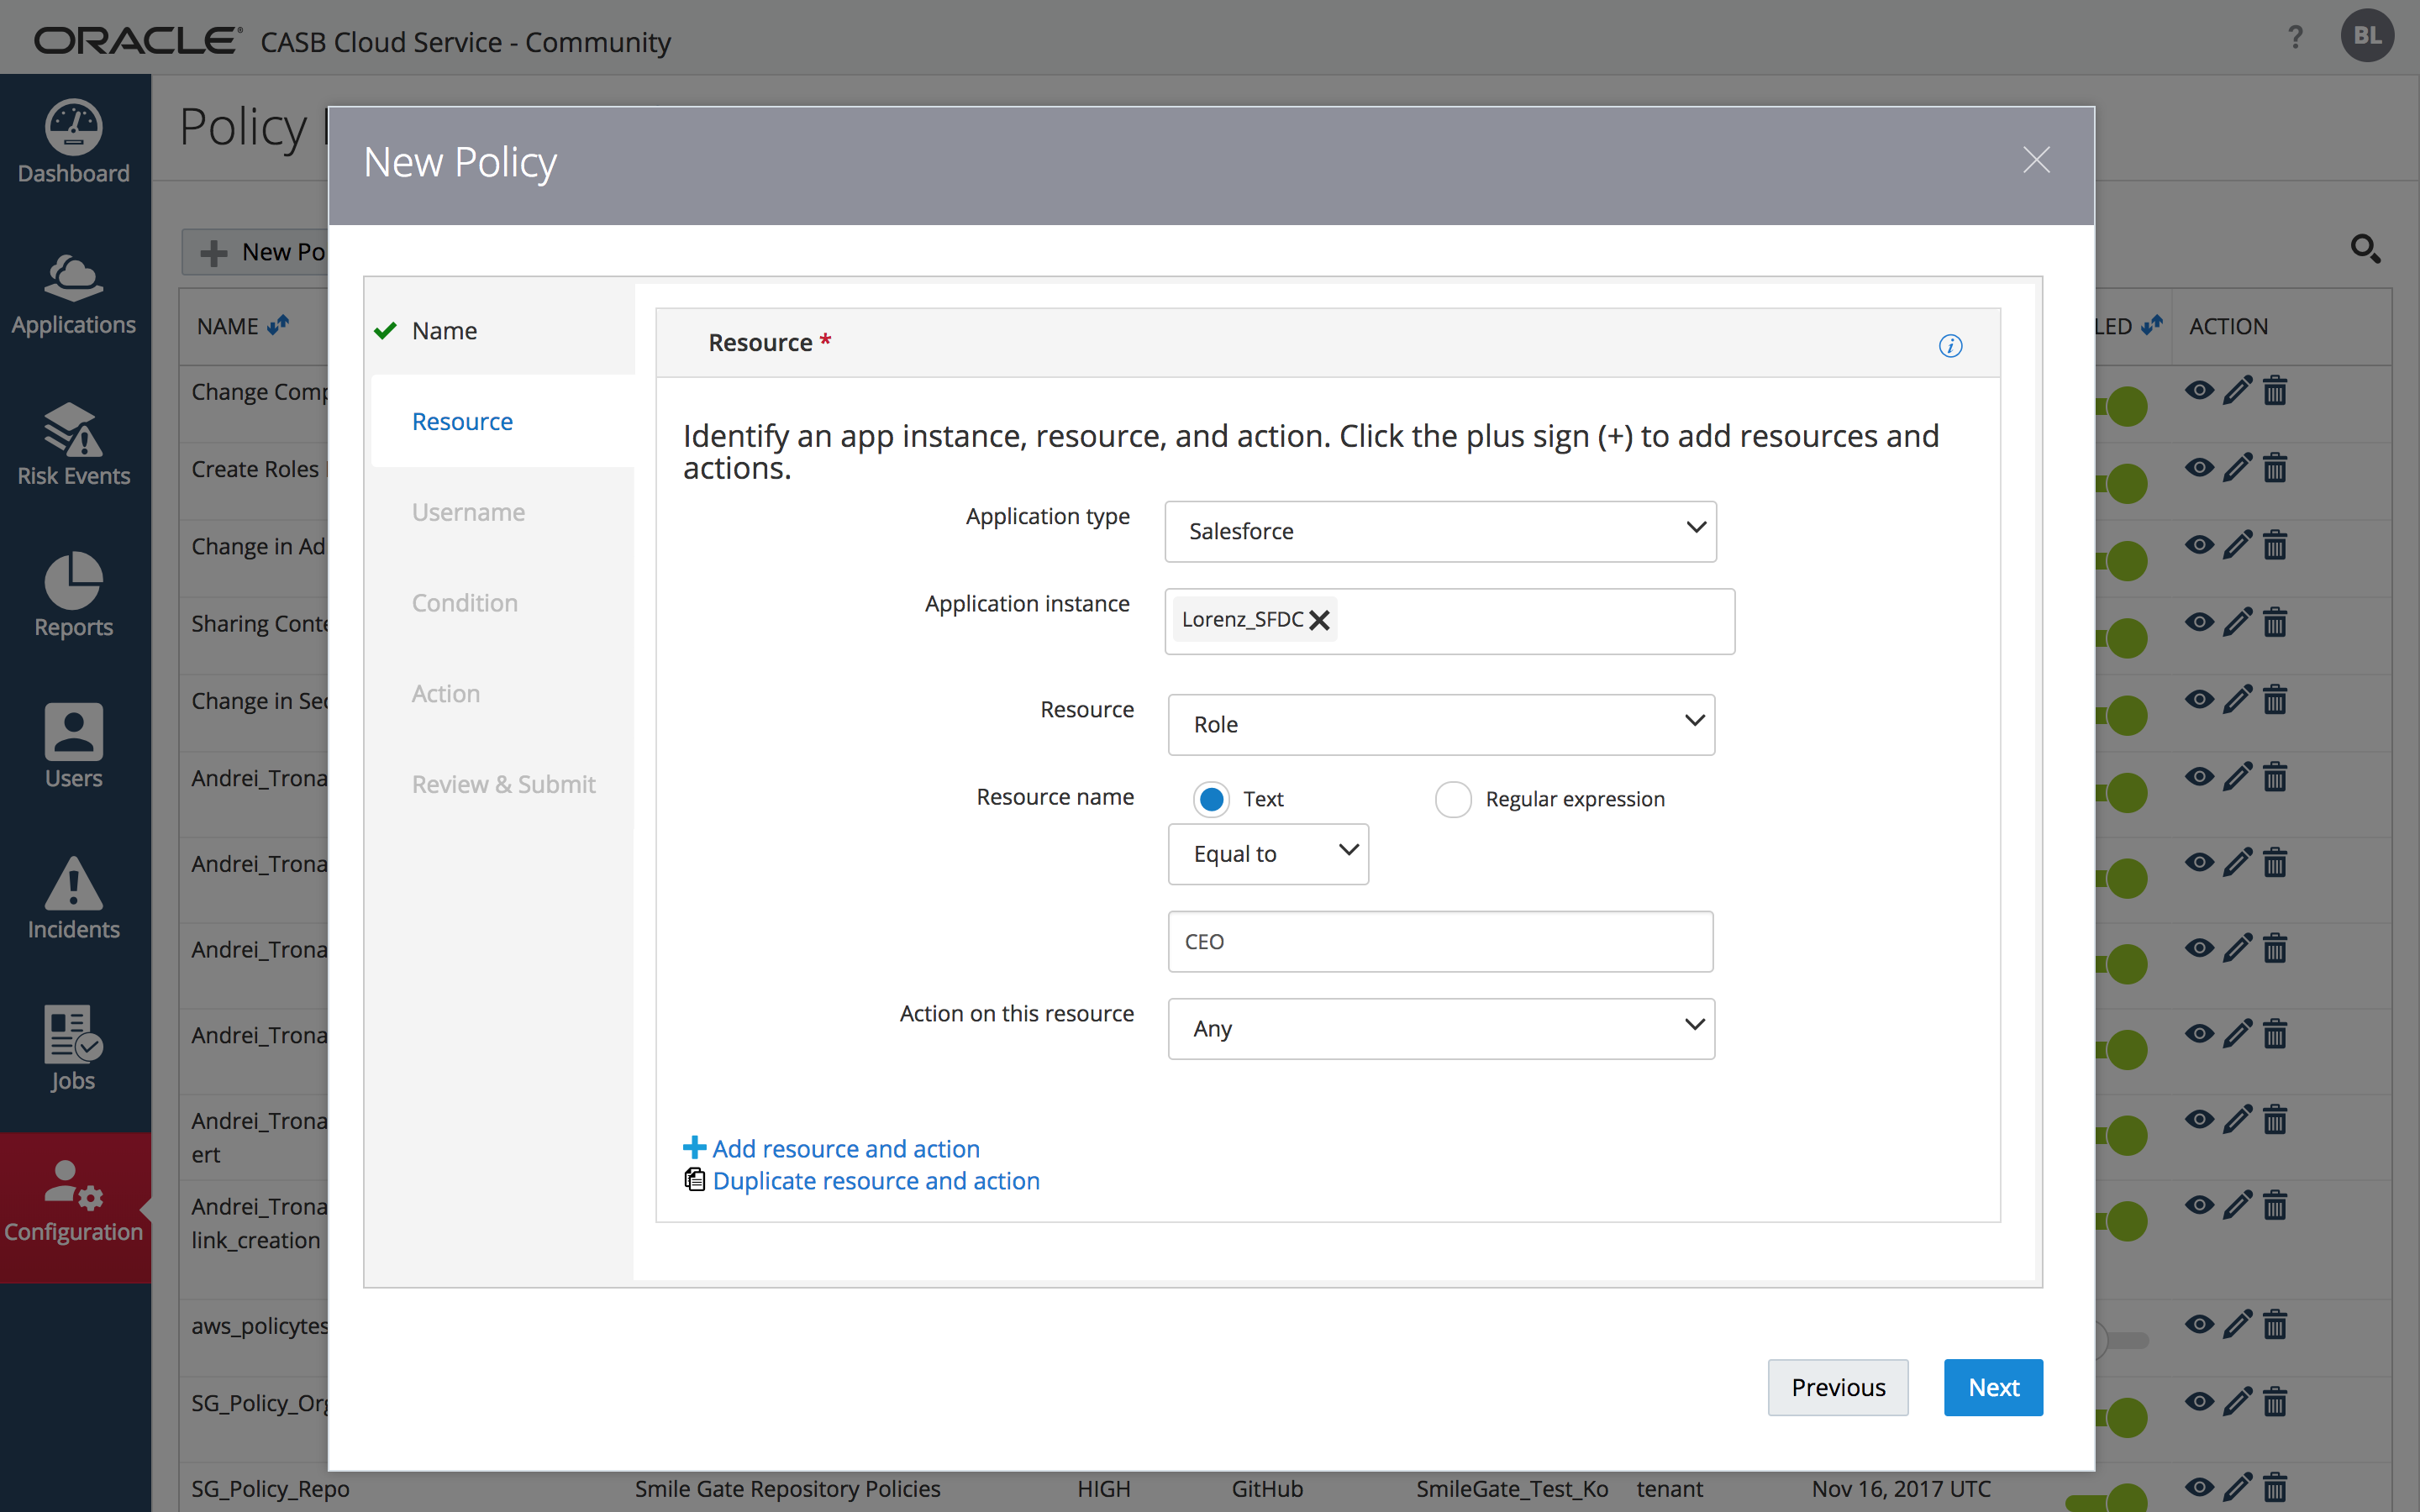2420x1512 pixels.
Task: Click the Resource info icon
Action: coord(1950,346)
